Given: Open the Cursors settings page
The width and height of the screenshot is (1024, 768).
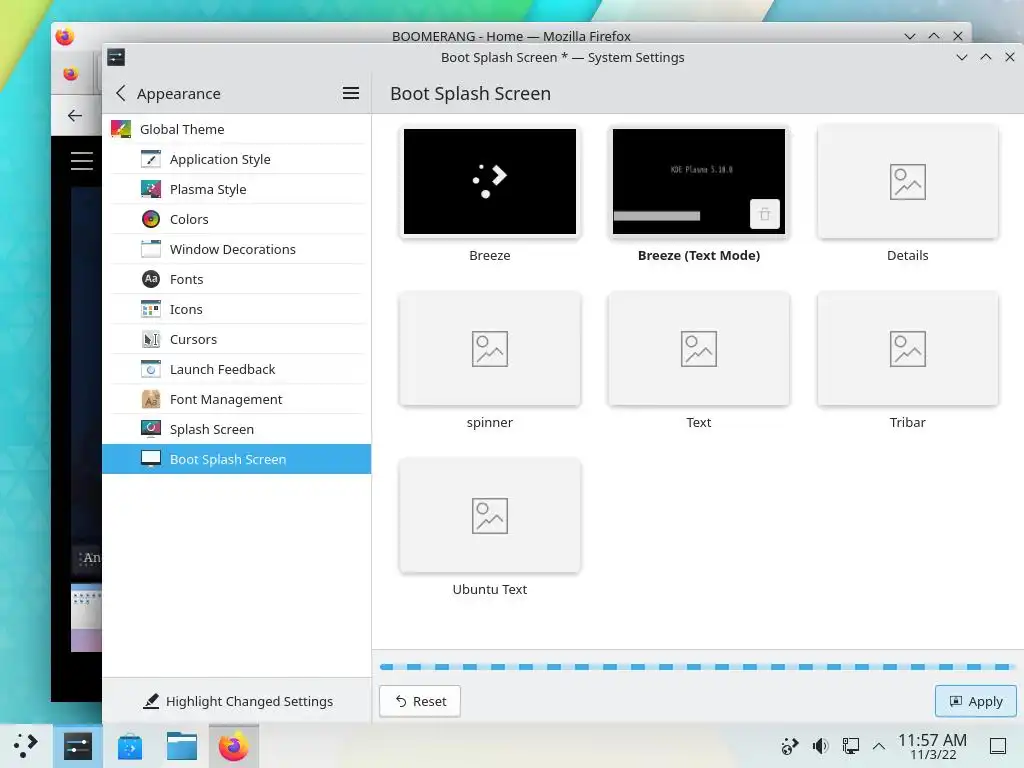Looking at the screenshot, I should coord(237,340).
